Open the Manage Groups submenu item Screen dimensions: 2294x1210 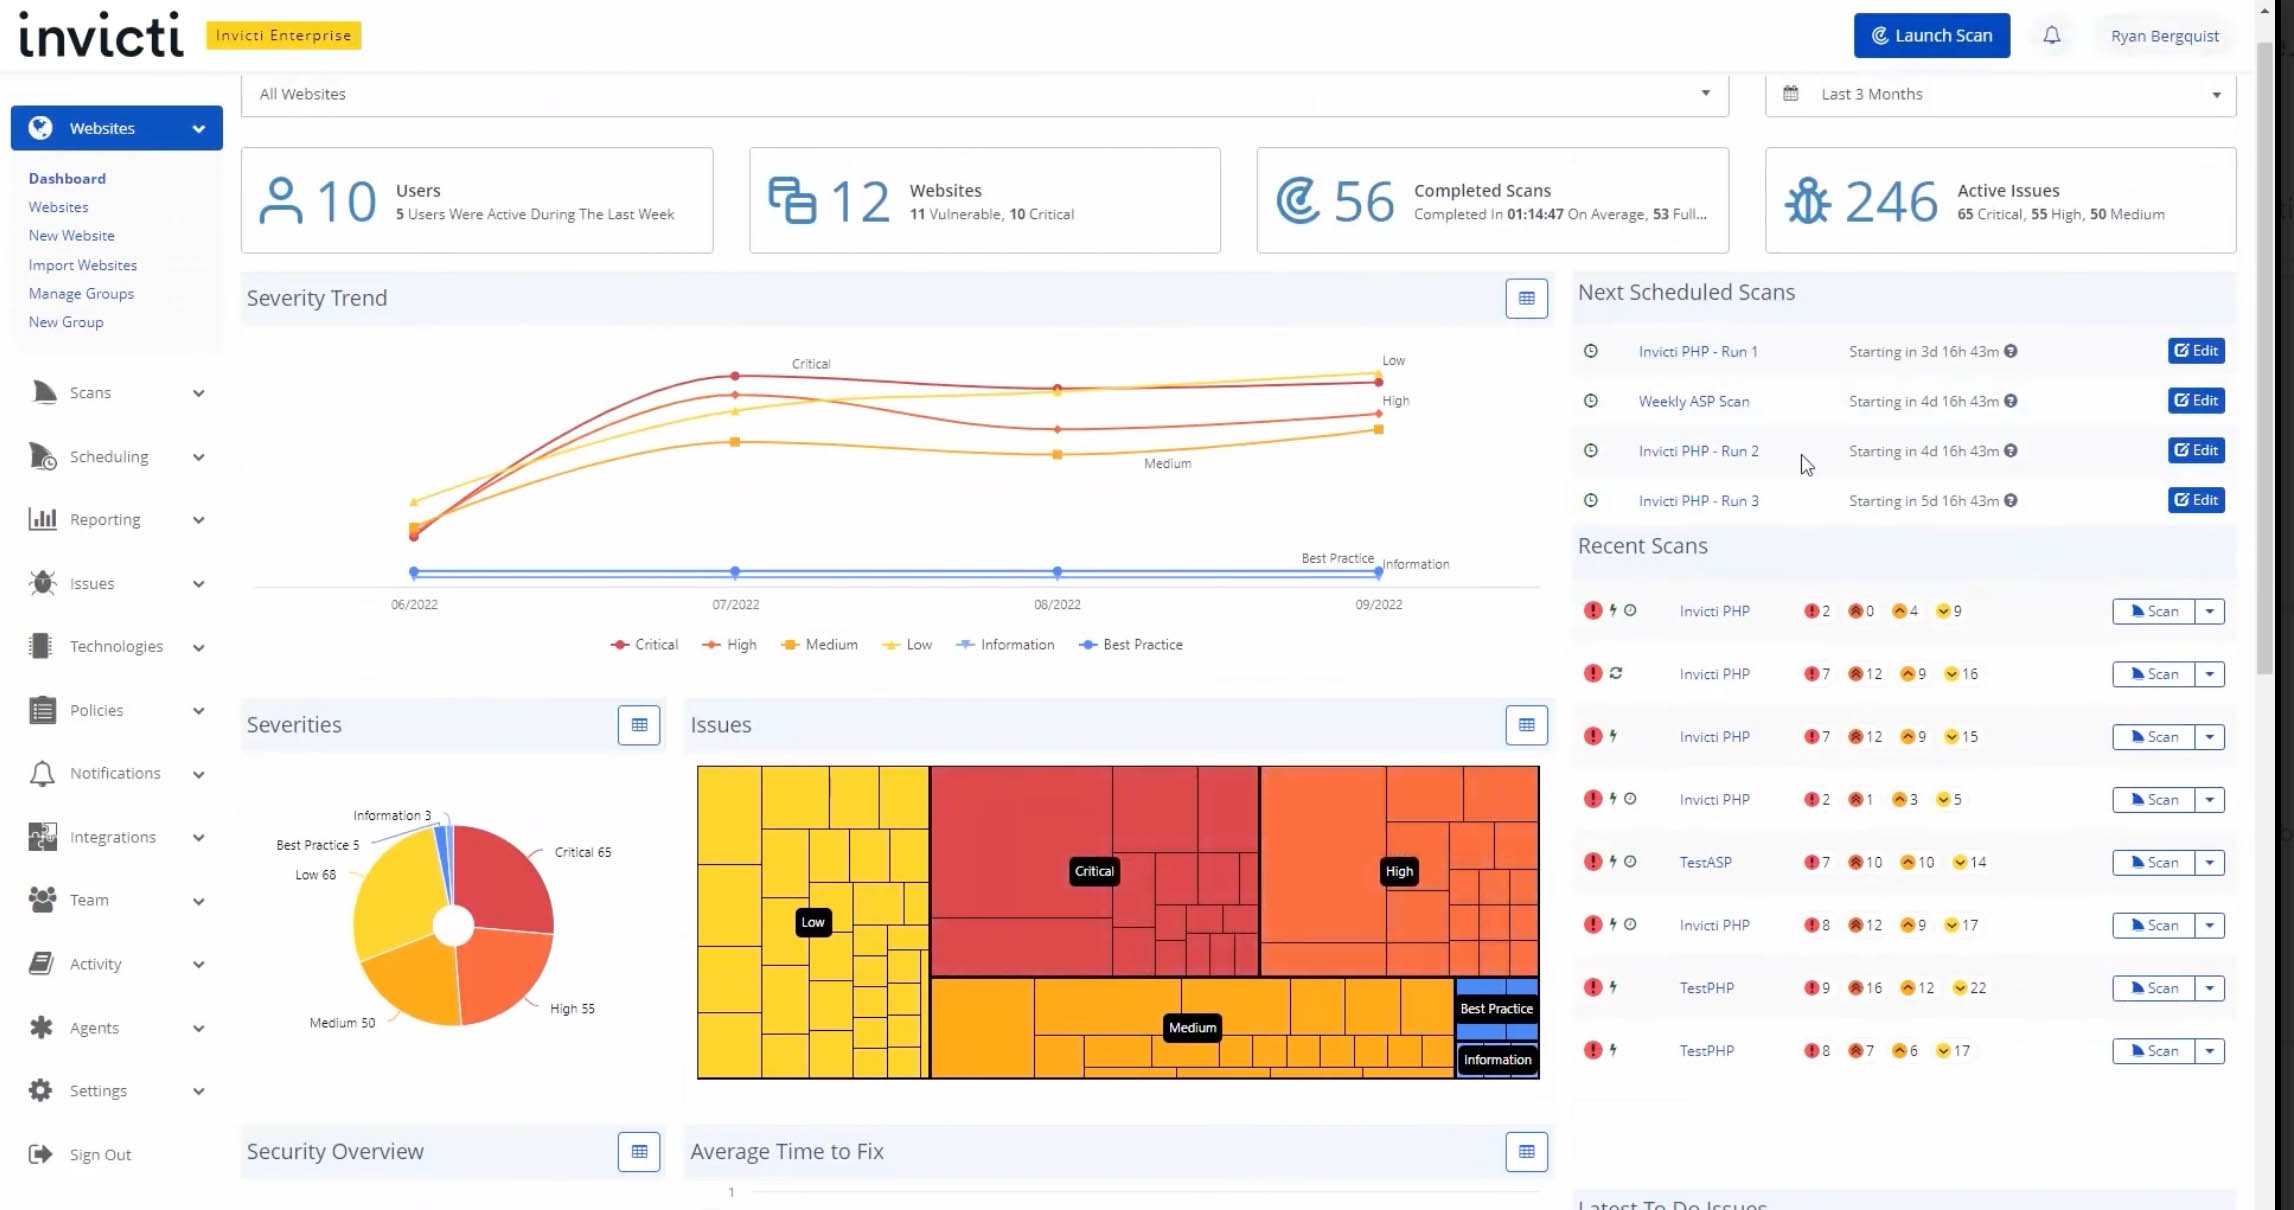click(x=81, y=293)
